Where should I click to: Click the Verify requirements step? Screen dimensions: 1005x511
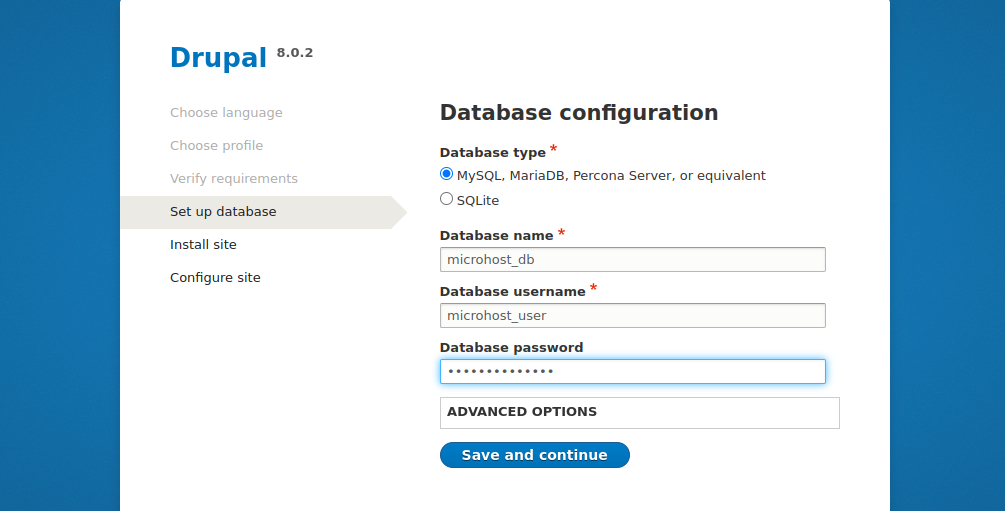(x=234, y=178)
